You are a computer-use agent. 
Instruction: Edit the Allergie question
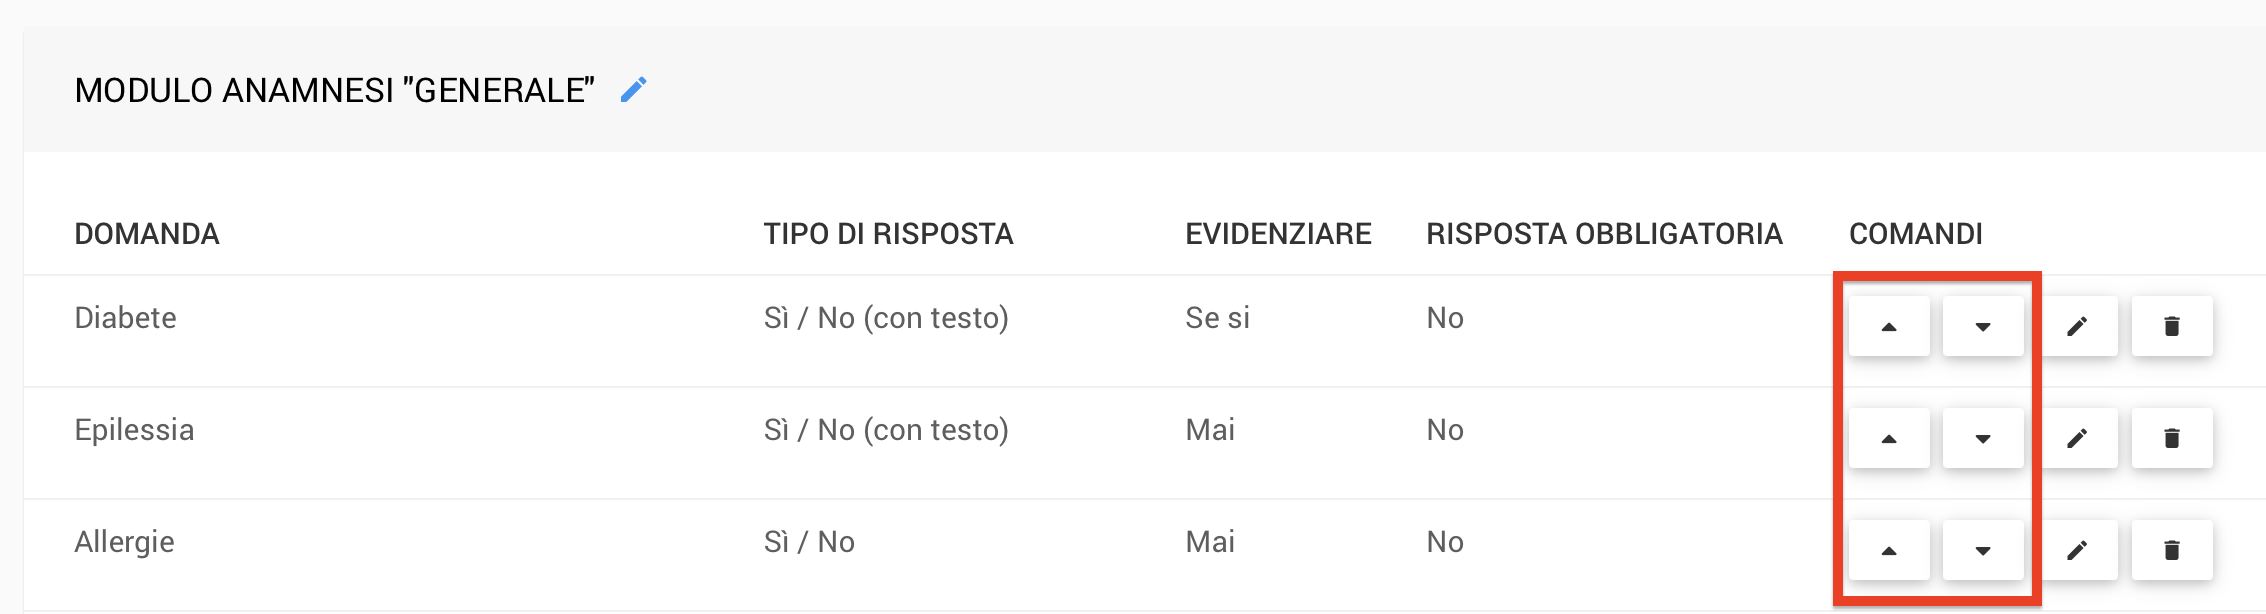2077,550
